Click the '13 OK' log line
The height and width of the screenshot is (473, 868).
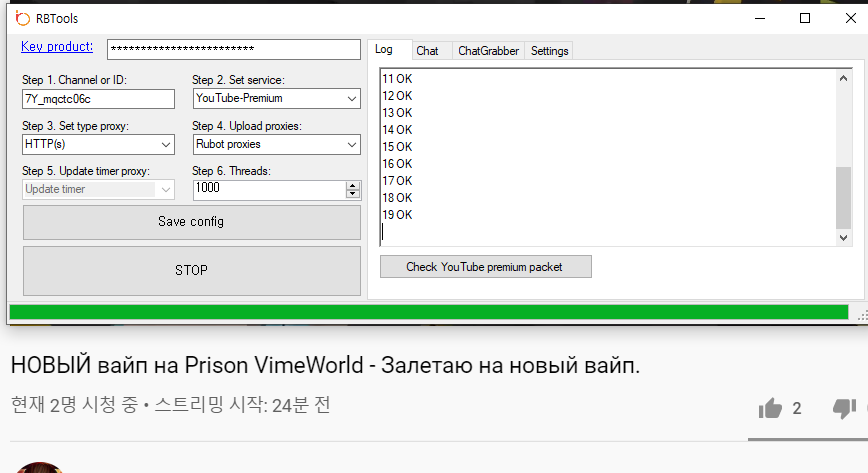[397, 113]
